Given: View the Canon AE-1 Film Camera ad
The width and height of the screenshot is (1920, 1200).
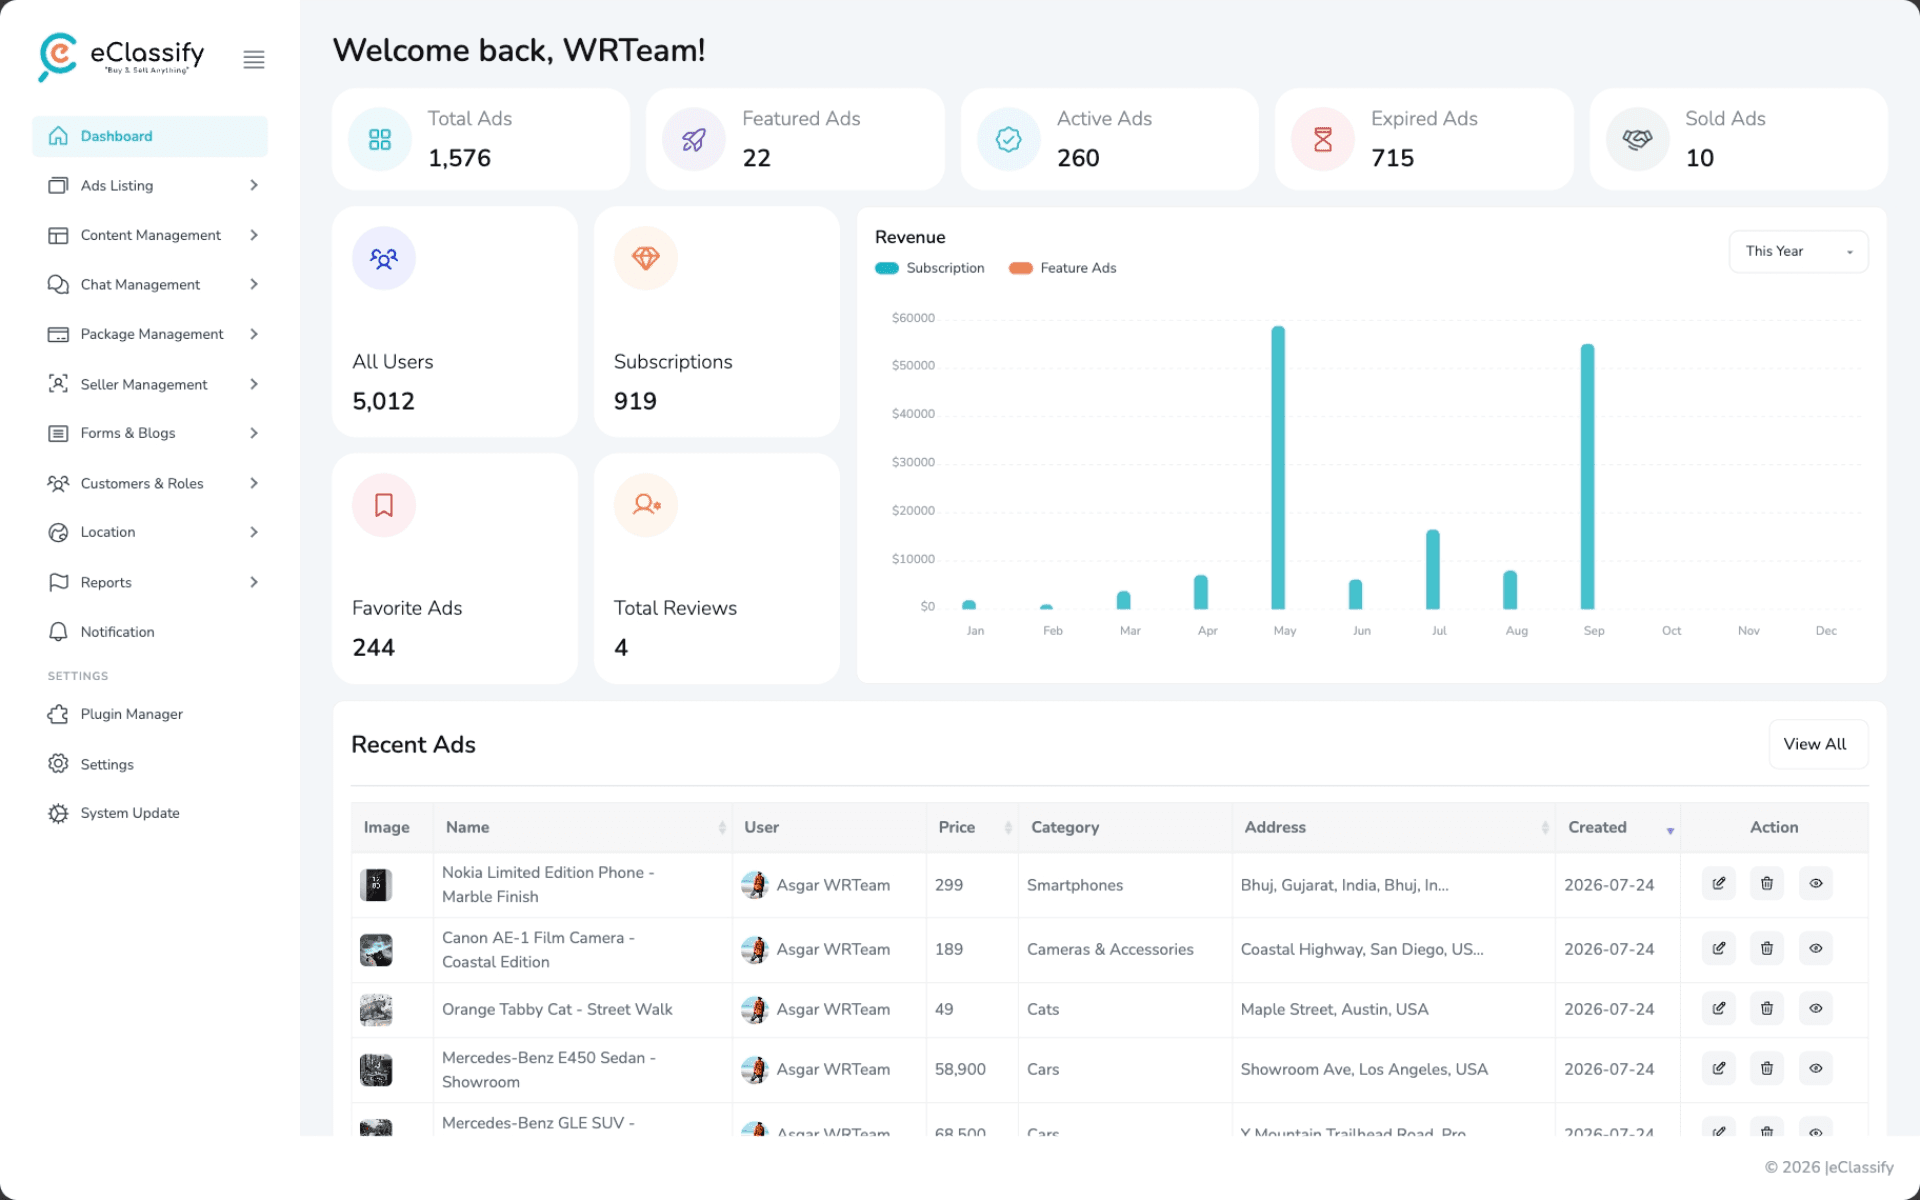Looking at the screenshot, I should tap(1816, 949).
